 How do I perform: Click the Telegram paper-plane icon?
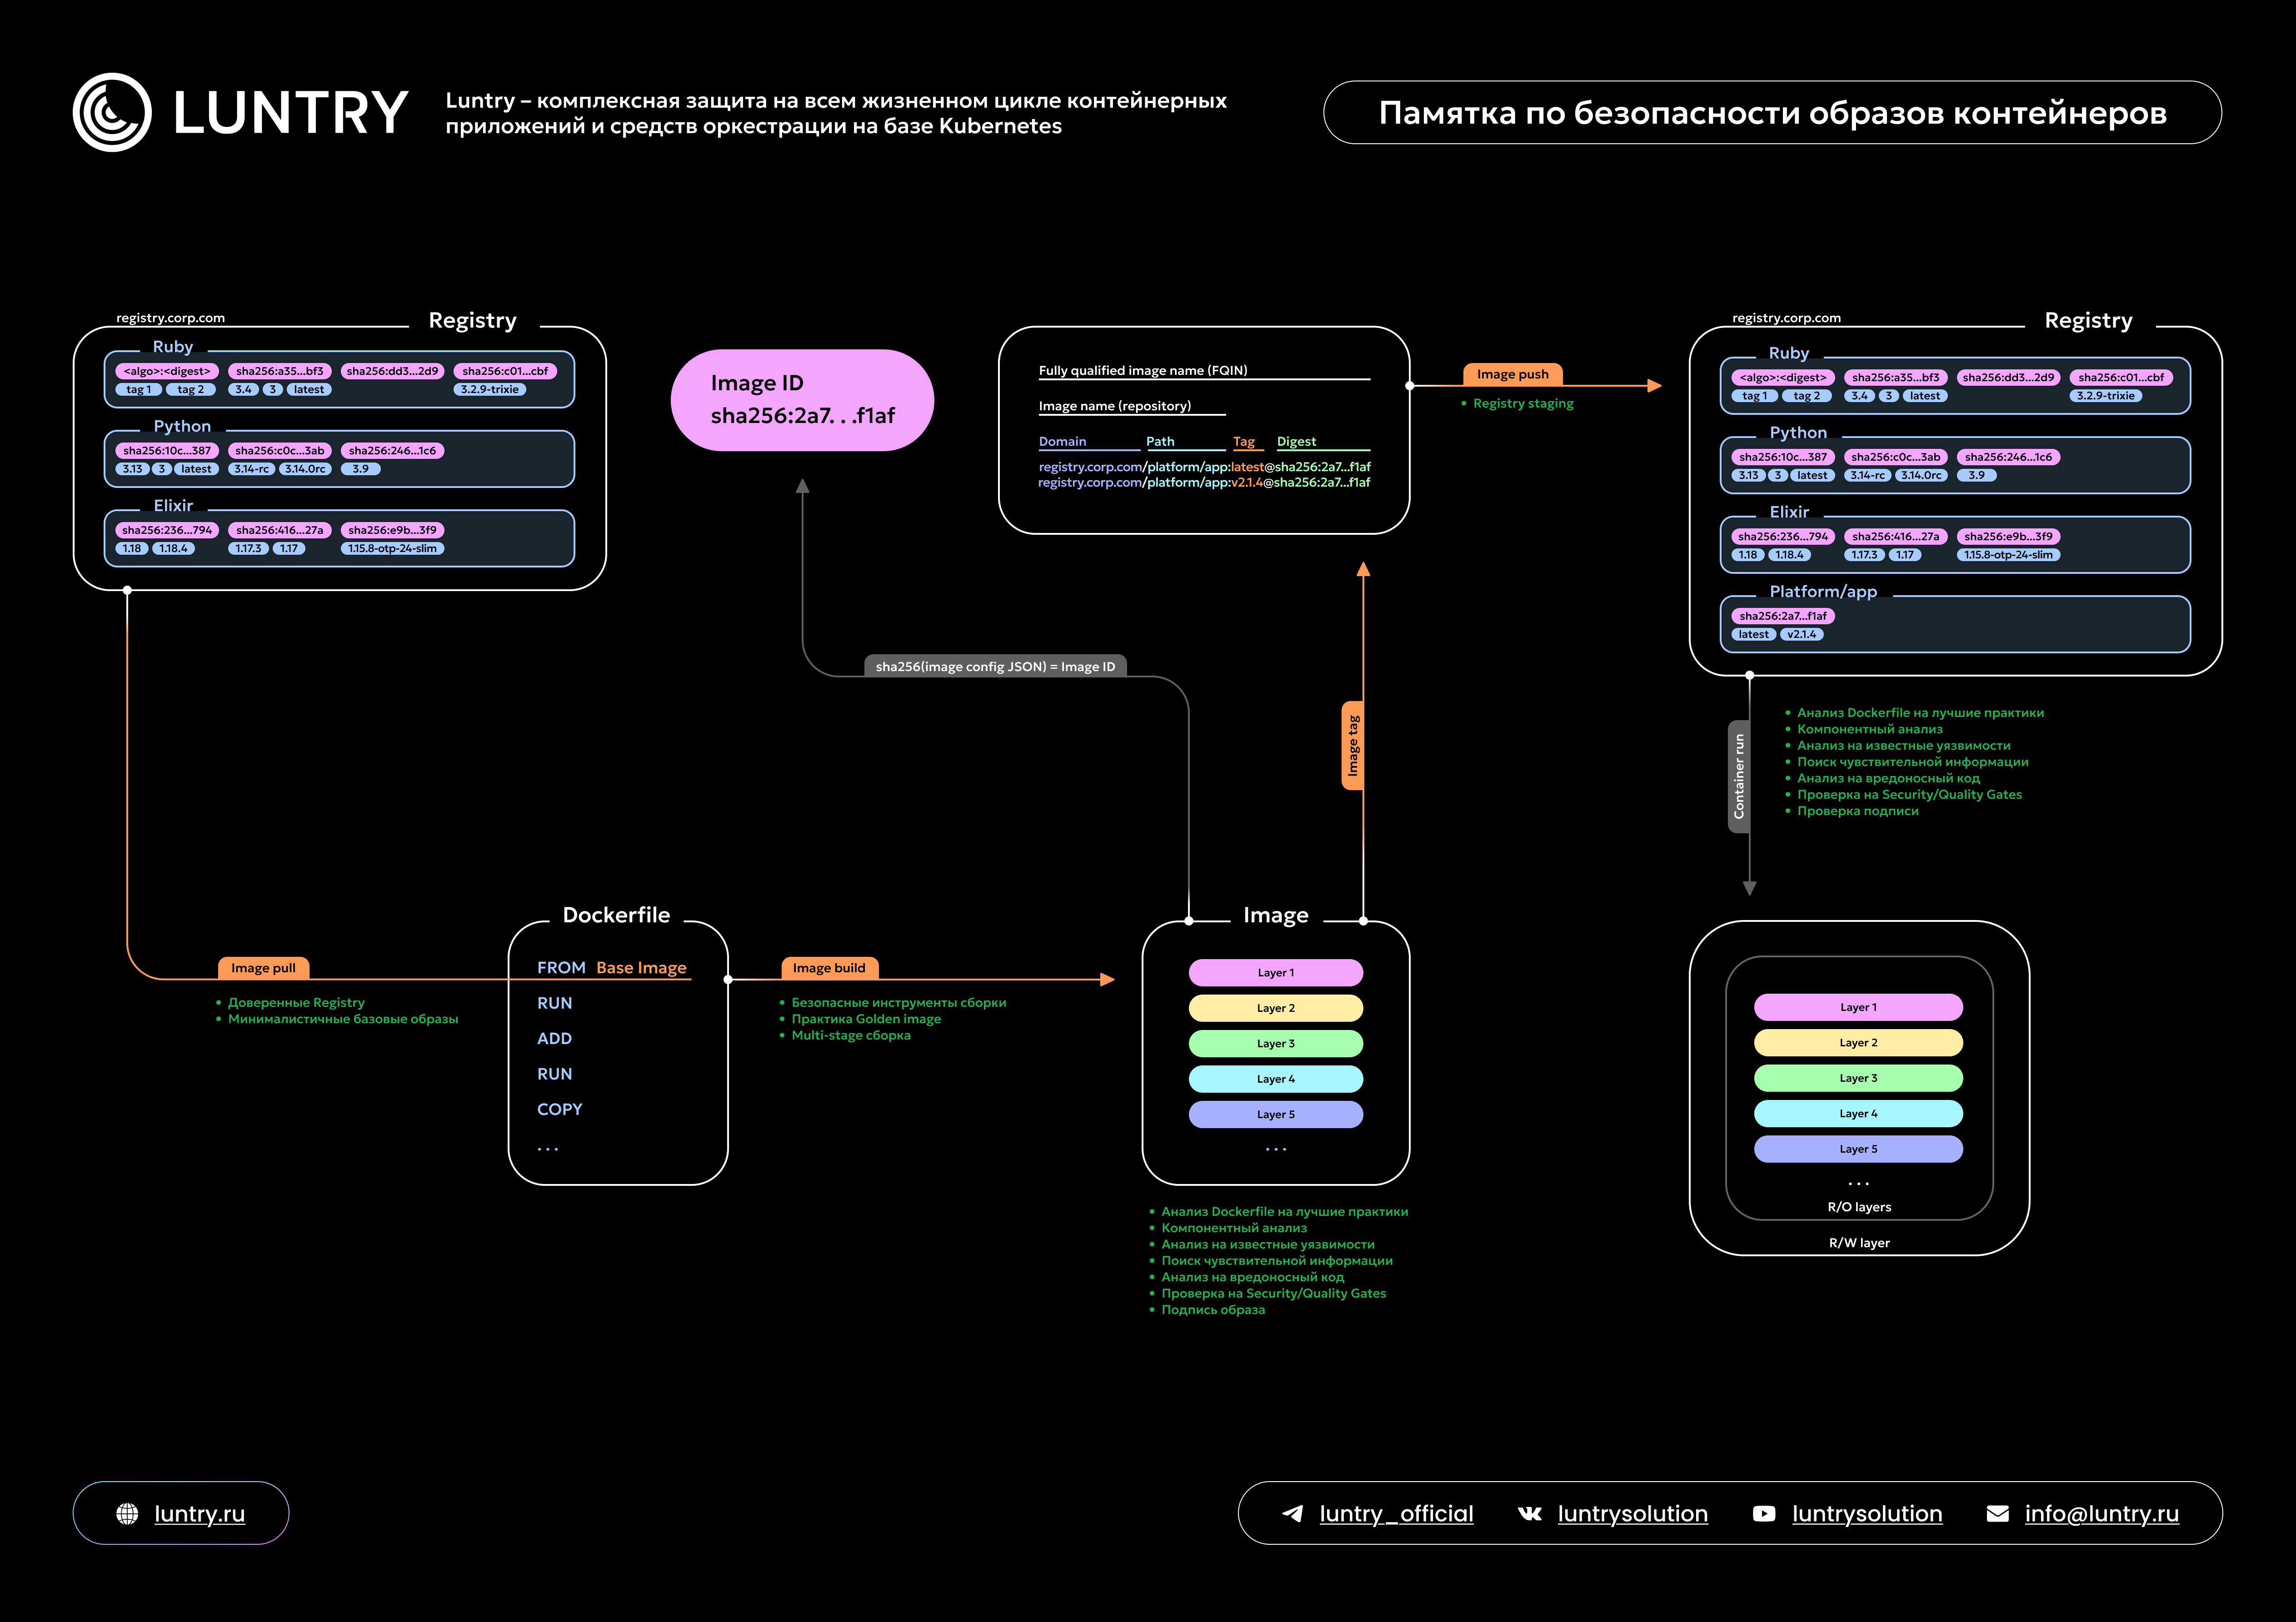point(1292,1513)
